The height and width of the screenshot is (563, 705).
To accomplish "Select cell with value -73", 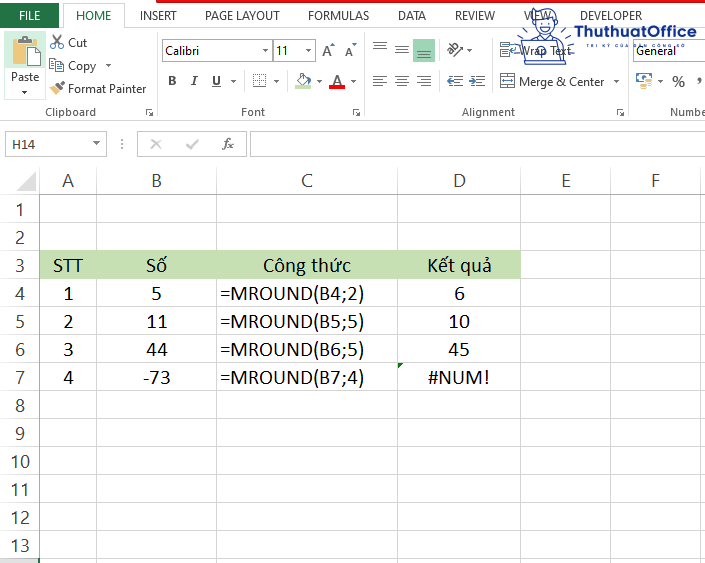I will pyautogui.click(x=156, y=377).
